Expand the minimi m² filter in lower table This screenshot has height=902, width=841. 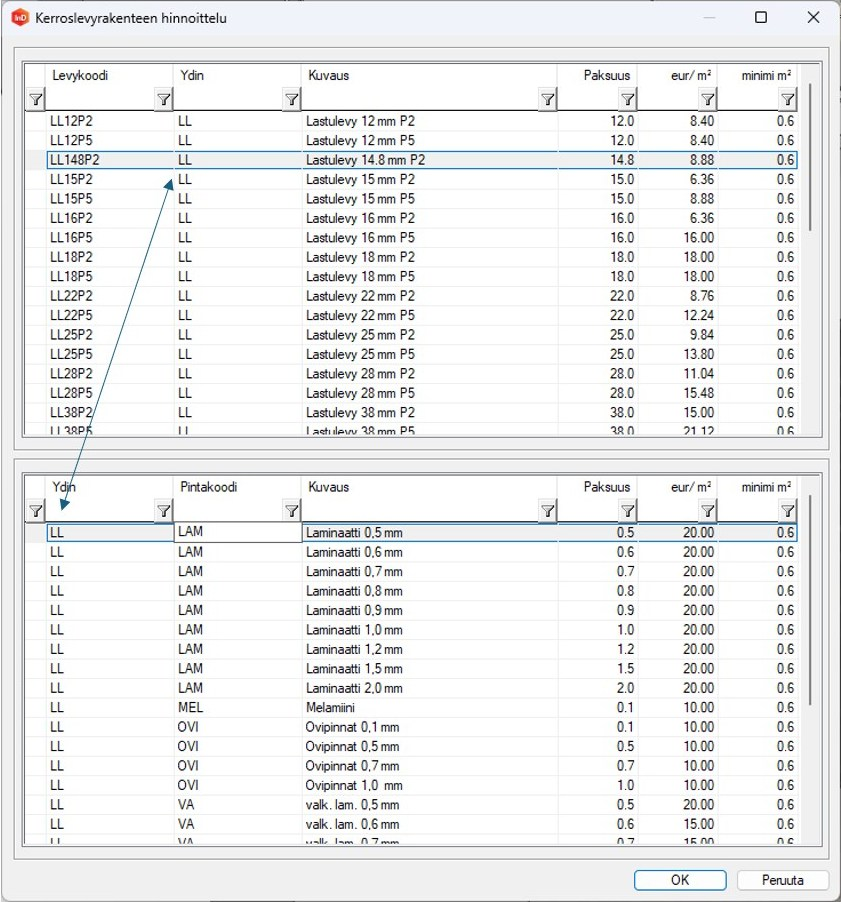coord(787,511)
